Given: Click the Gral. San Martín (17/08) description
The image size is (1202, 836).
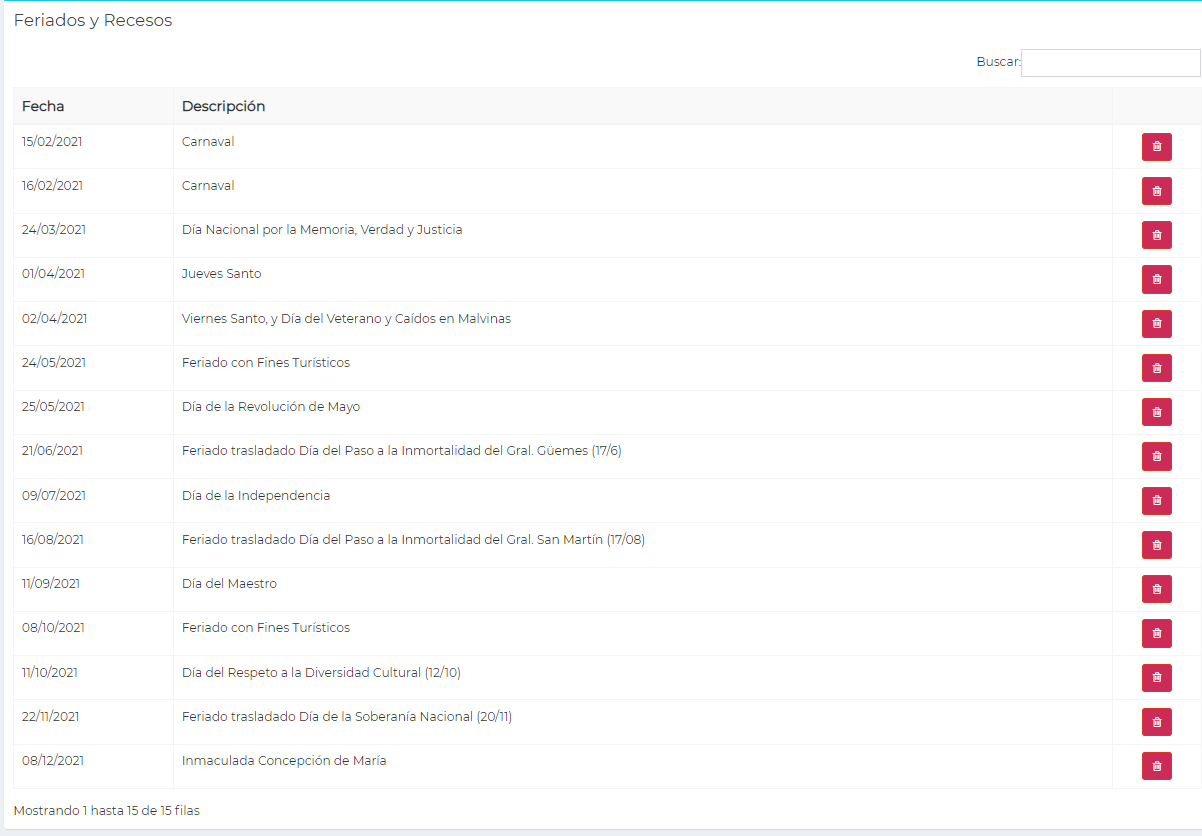Looking at the screenshot, I should point(414,540).
